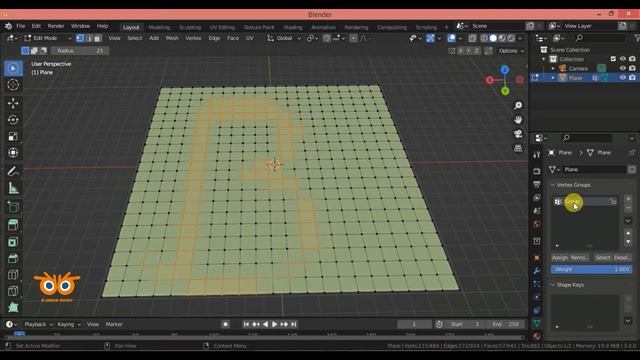Click the viewport zoom icon
This screenshot has height=360, width=640.
518,106
